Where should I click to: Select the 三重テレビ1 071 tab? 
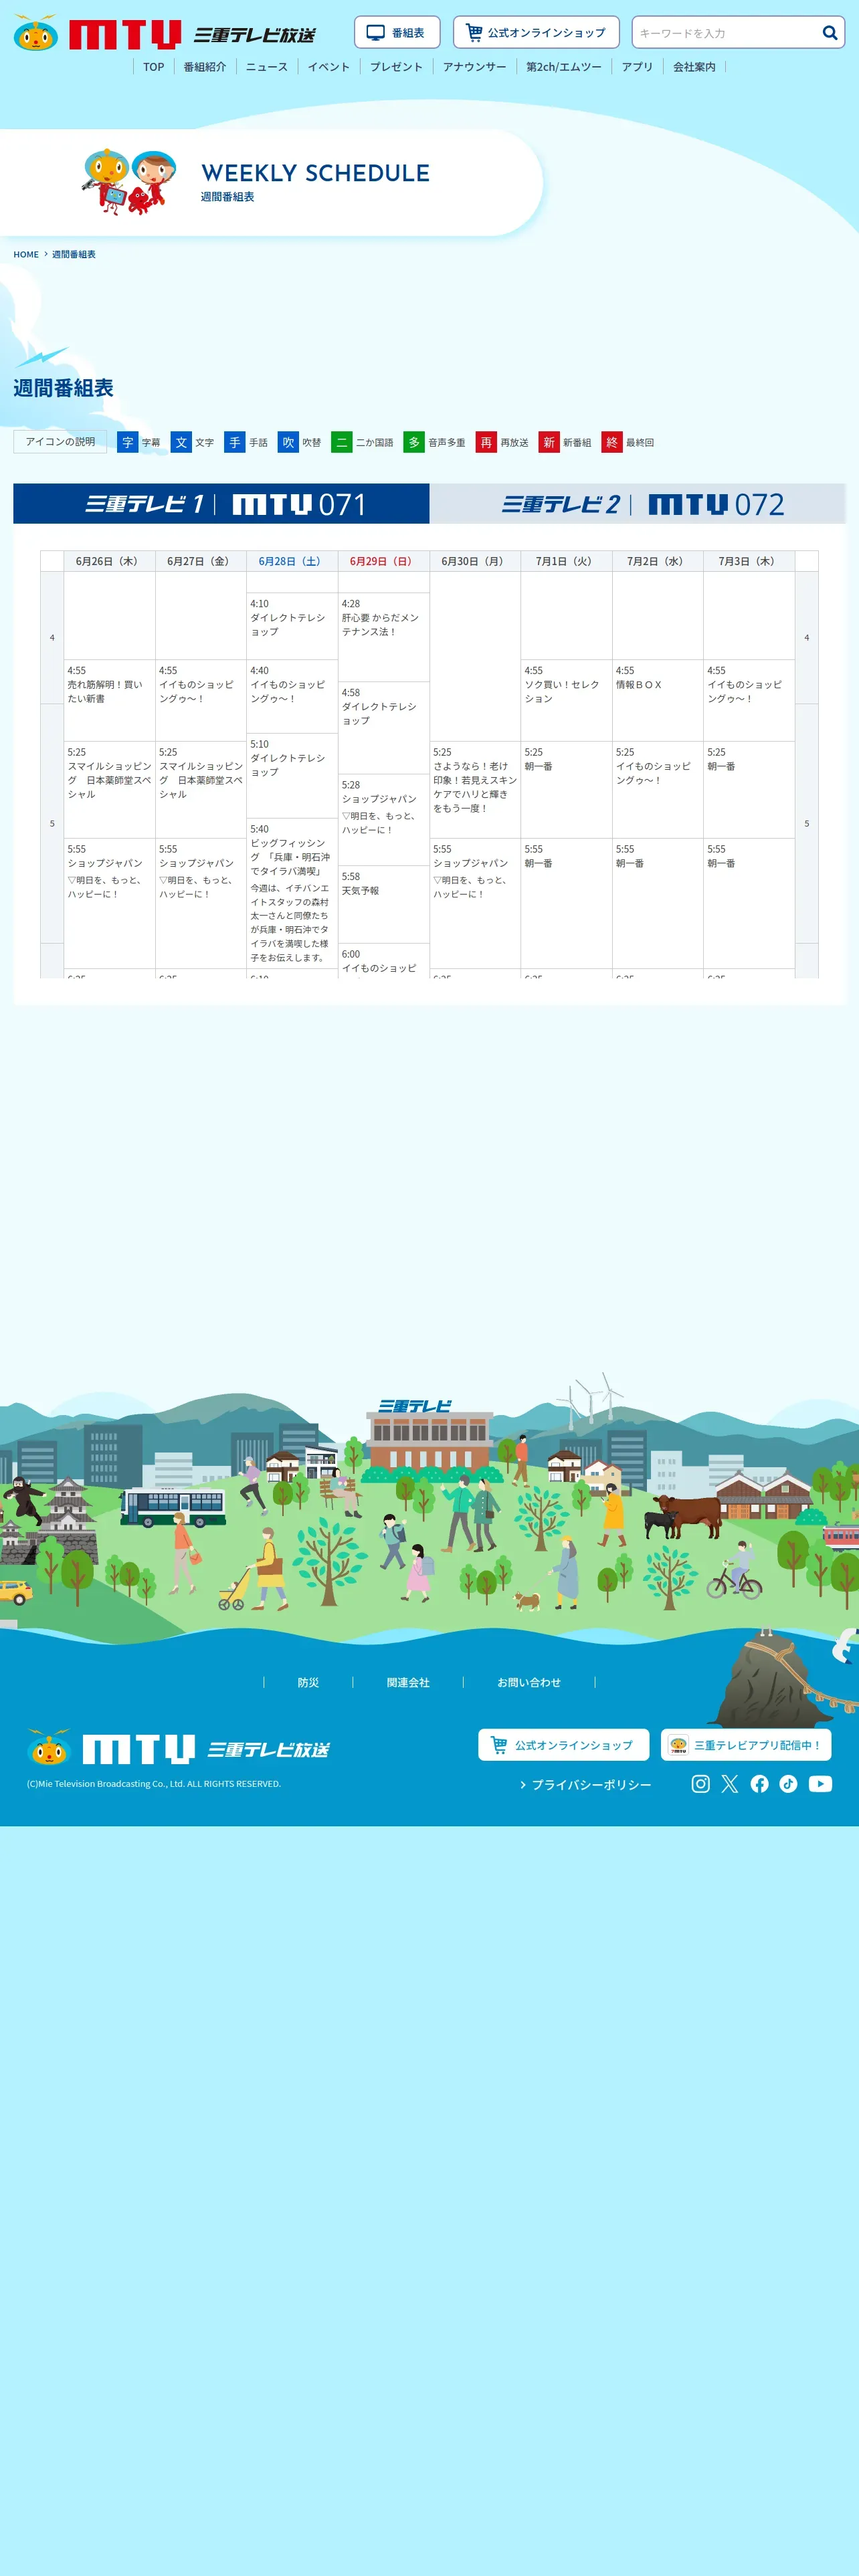point(221,504)
